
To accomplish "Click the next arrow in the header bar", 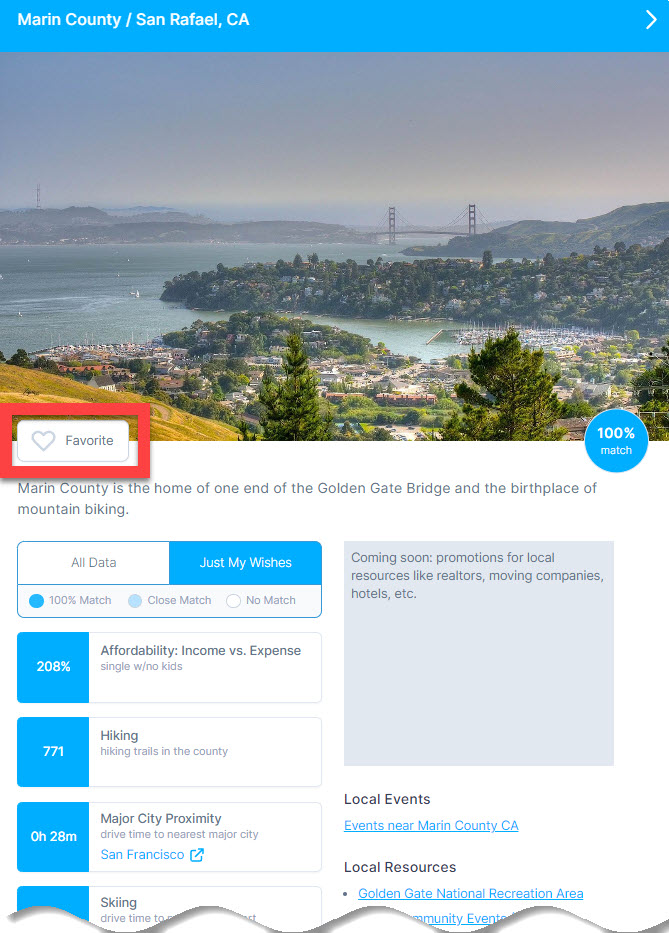I will (x=651, y=20).
